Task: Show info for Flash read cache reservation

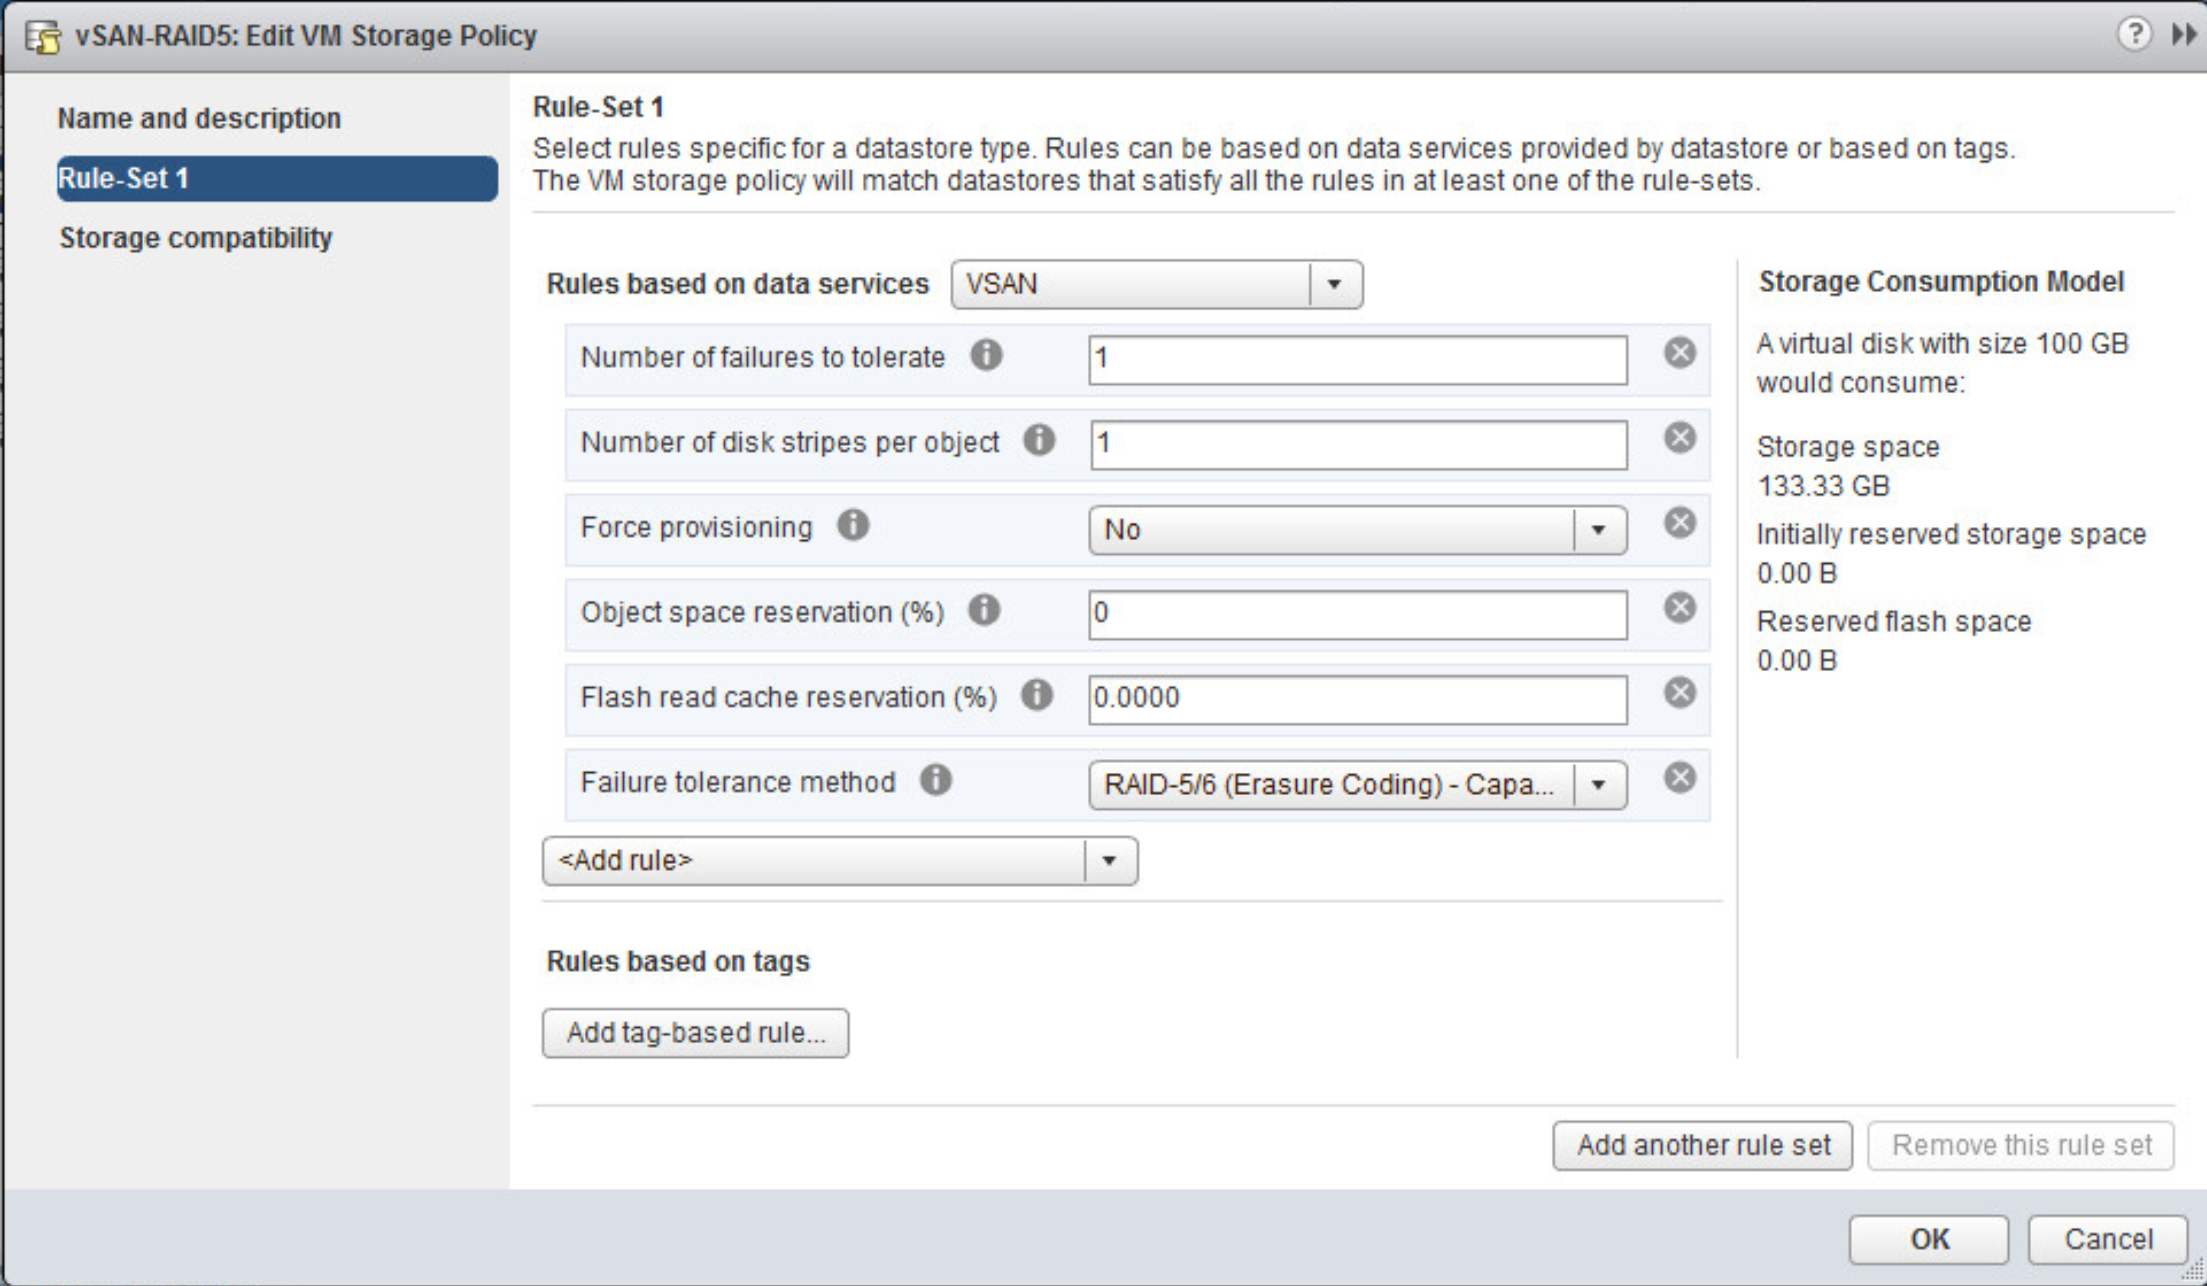Action: (x=1037, y=696)
